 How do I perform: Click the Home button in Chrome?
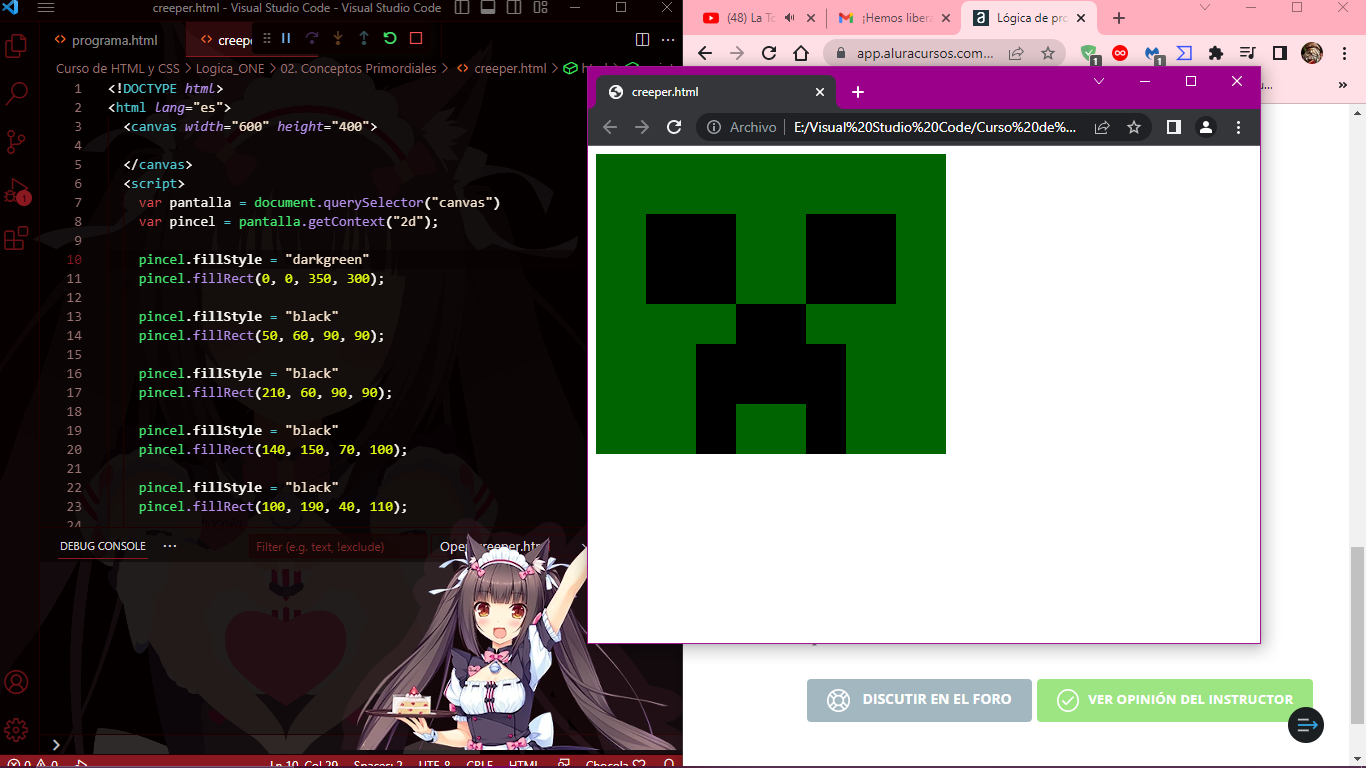click(x=801, y=53)
